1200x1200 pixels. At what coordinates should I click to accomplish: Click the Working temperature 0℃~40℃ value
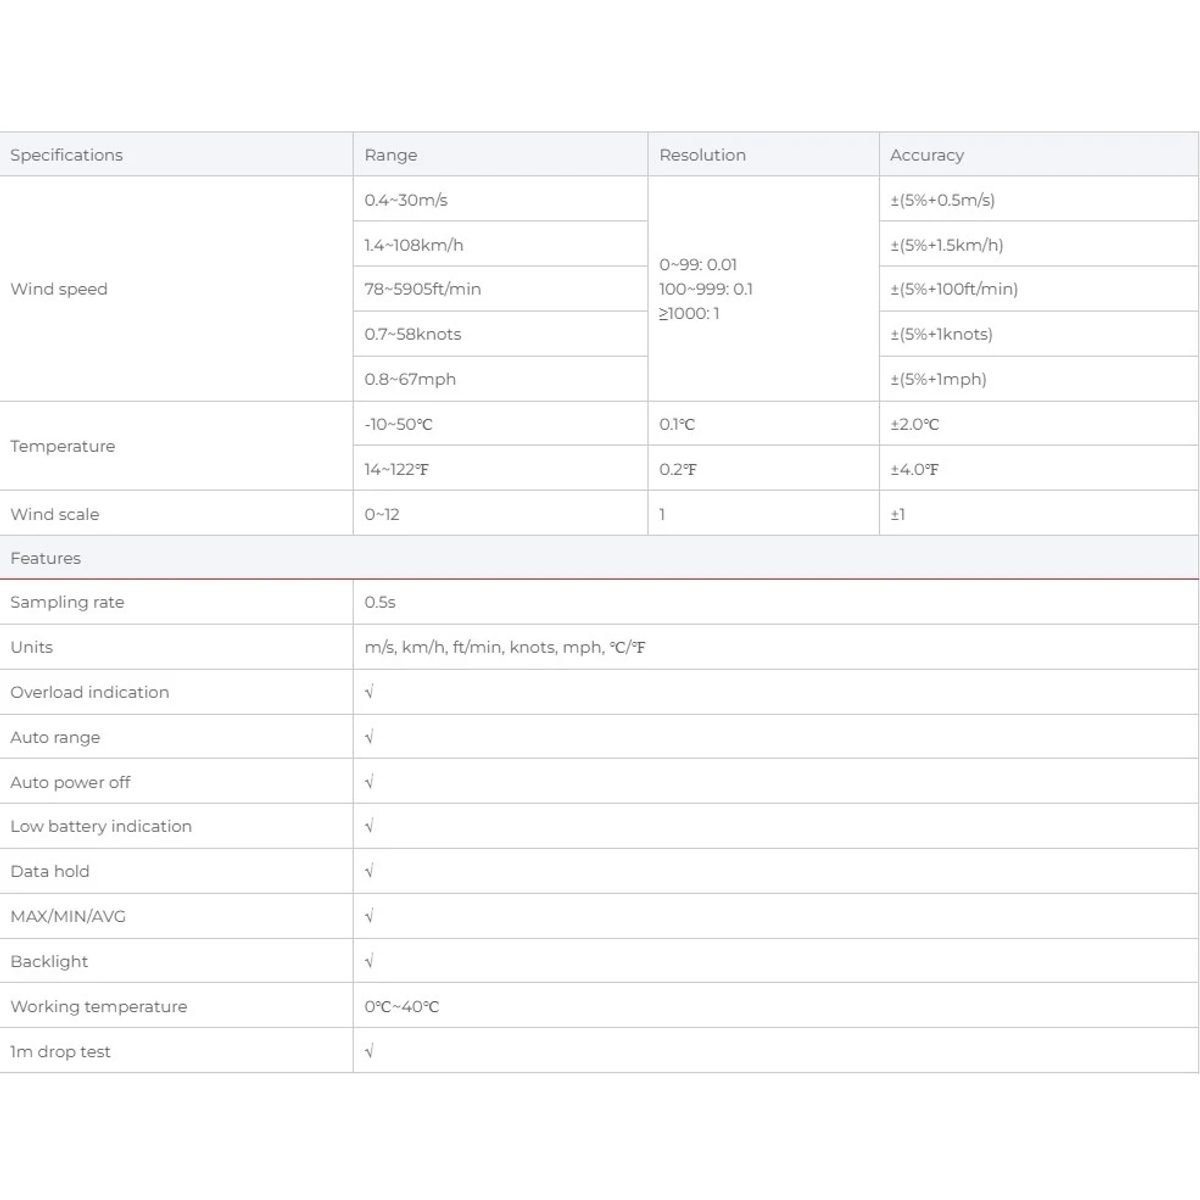coord(402,1006)
